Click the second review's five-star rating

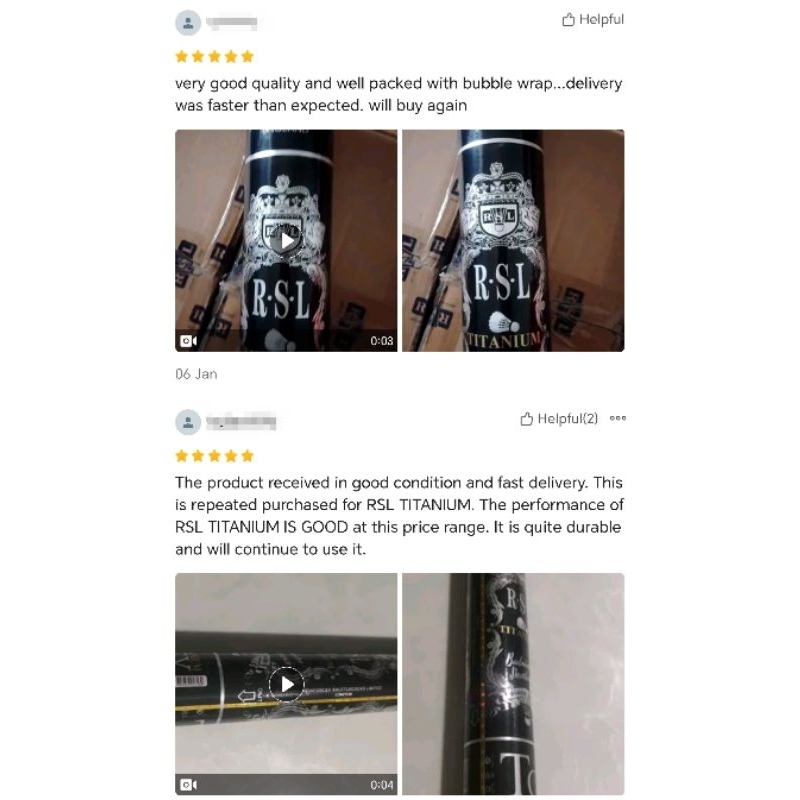[214, 456]
